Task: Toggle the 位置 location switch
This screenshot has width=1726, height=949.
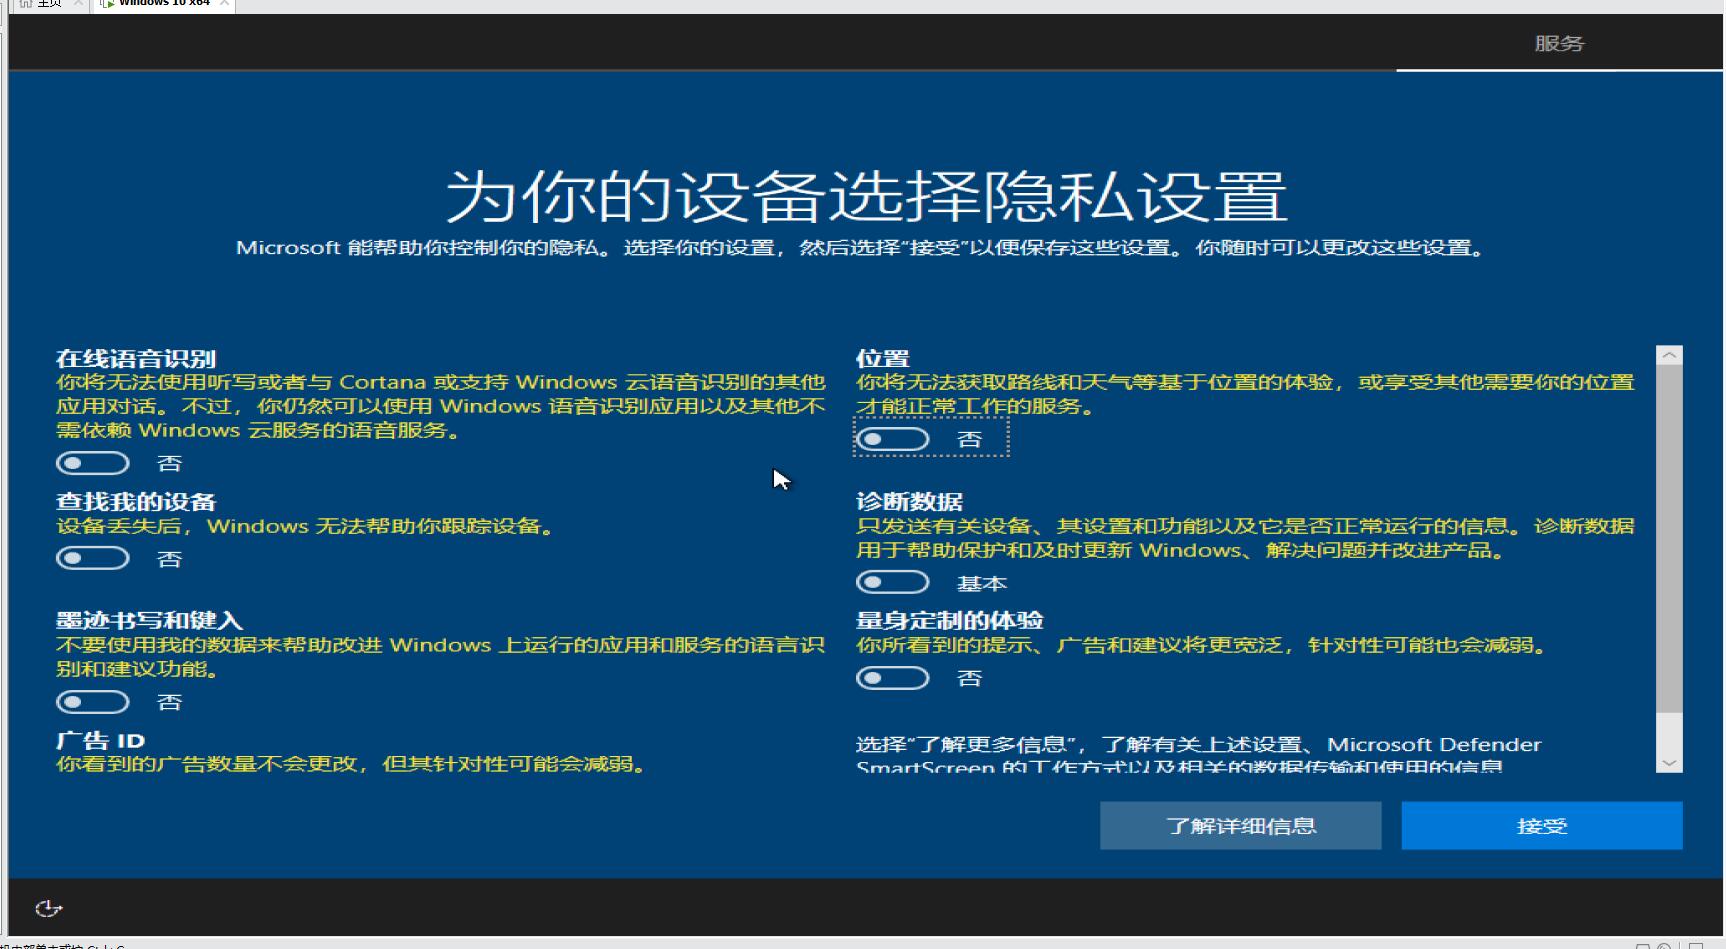Action: point(893,439)
